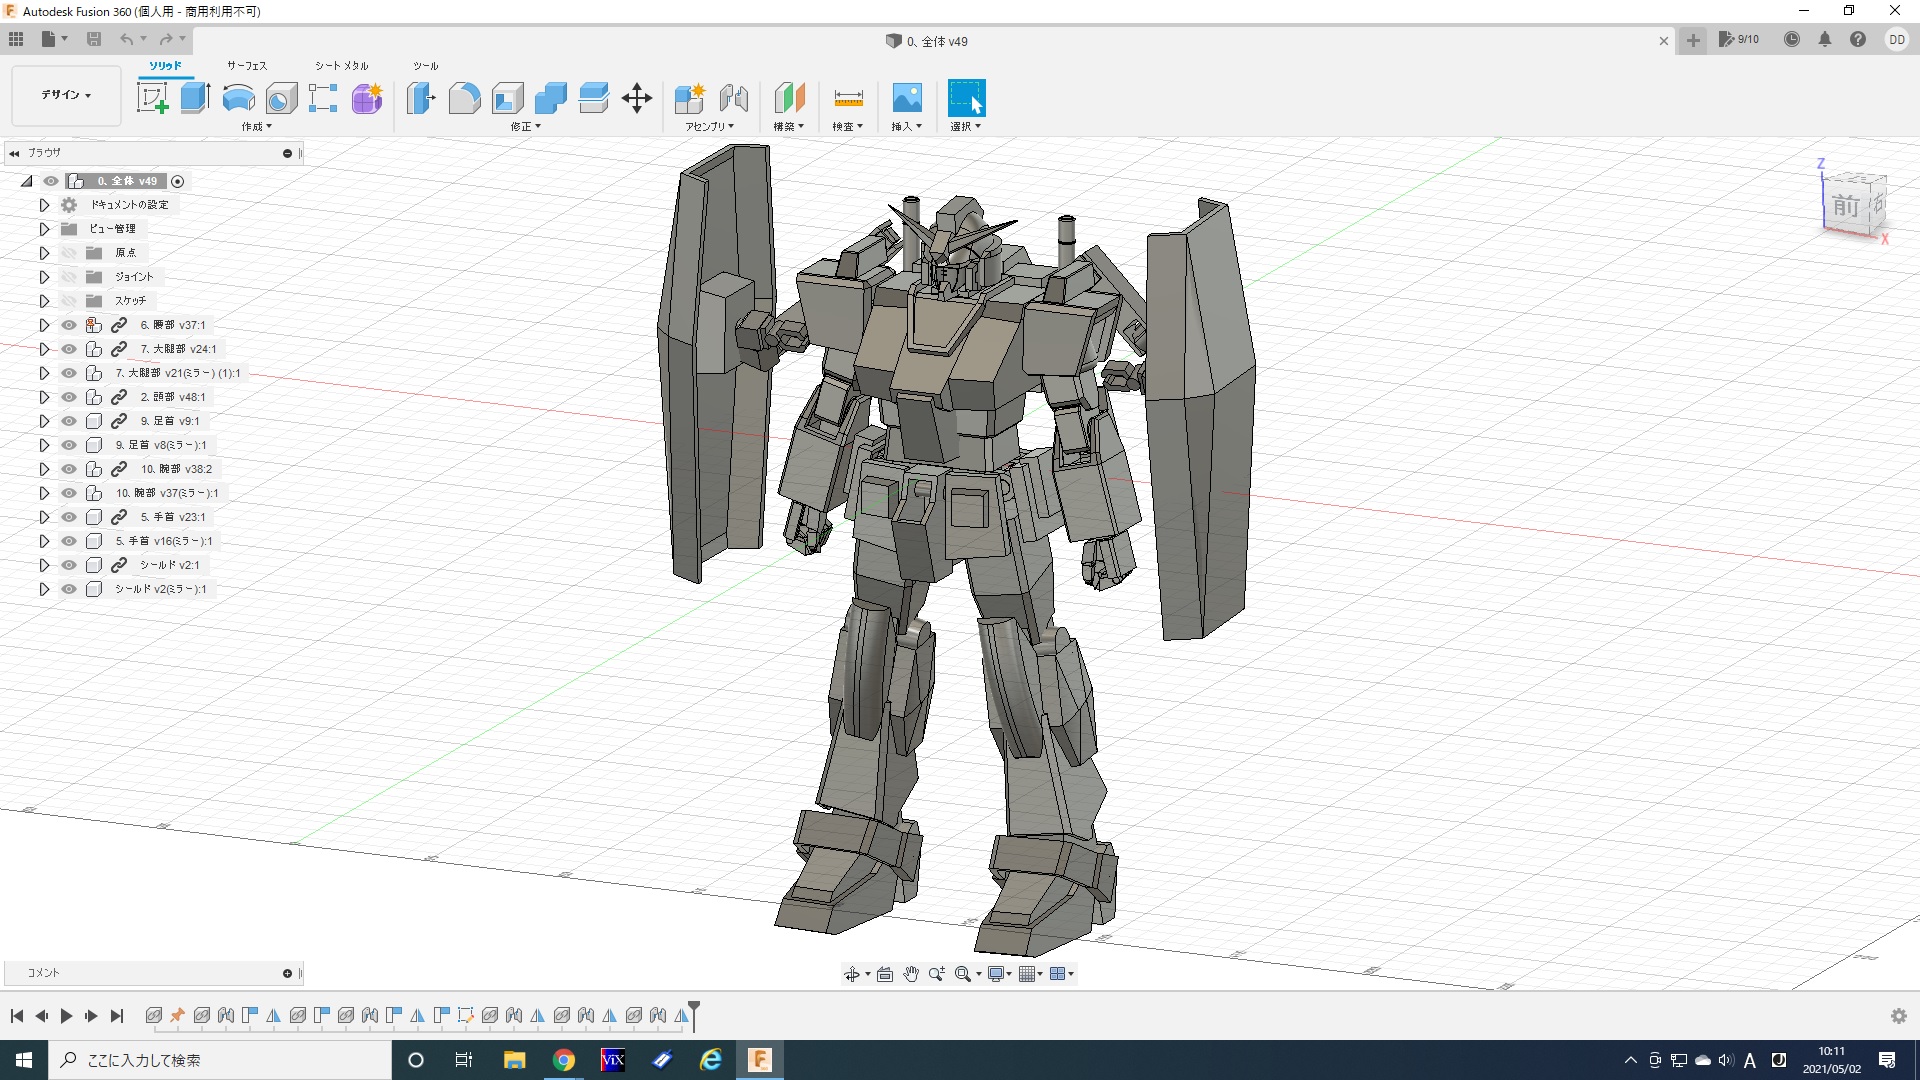The image size is (1920, 1080).
Task: Open the 作成 menu label
Action: 256,127
